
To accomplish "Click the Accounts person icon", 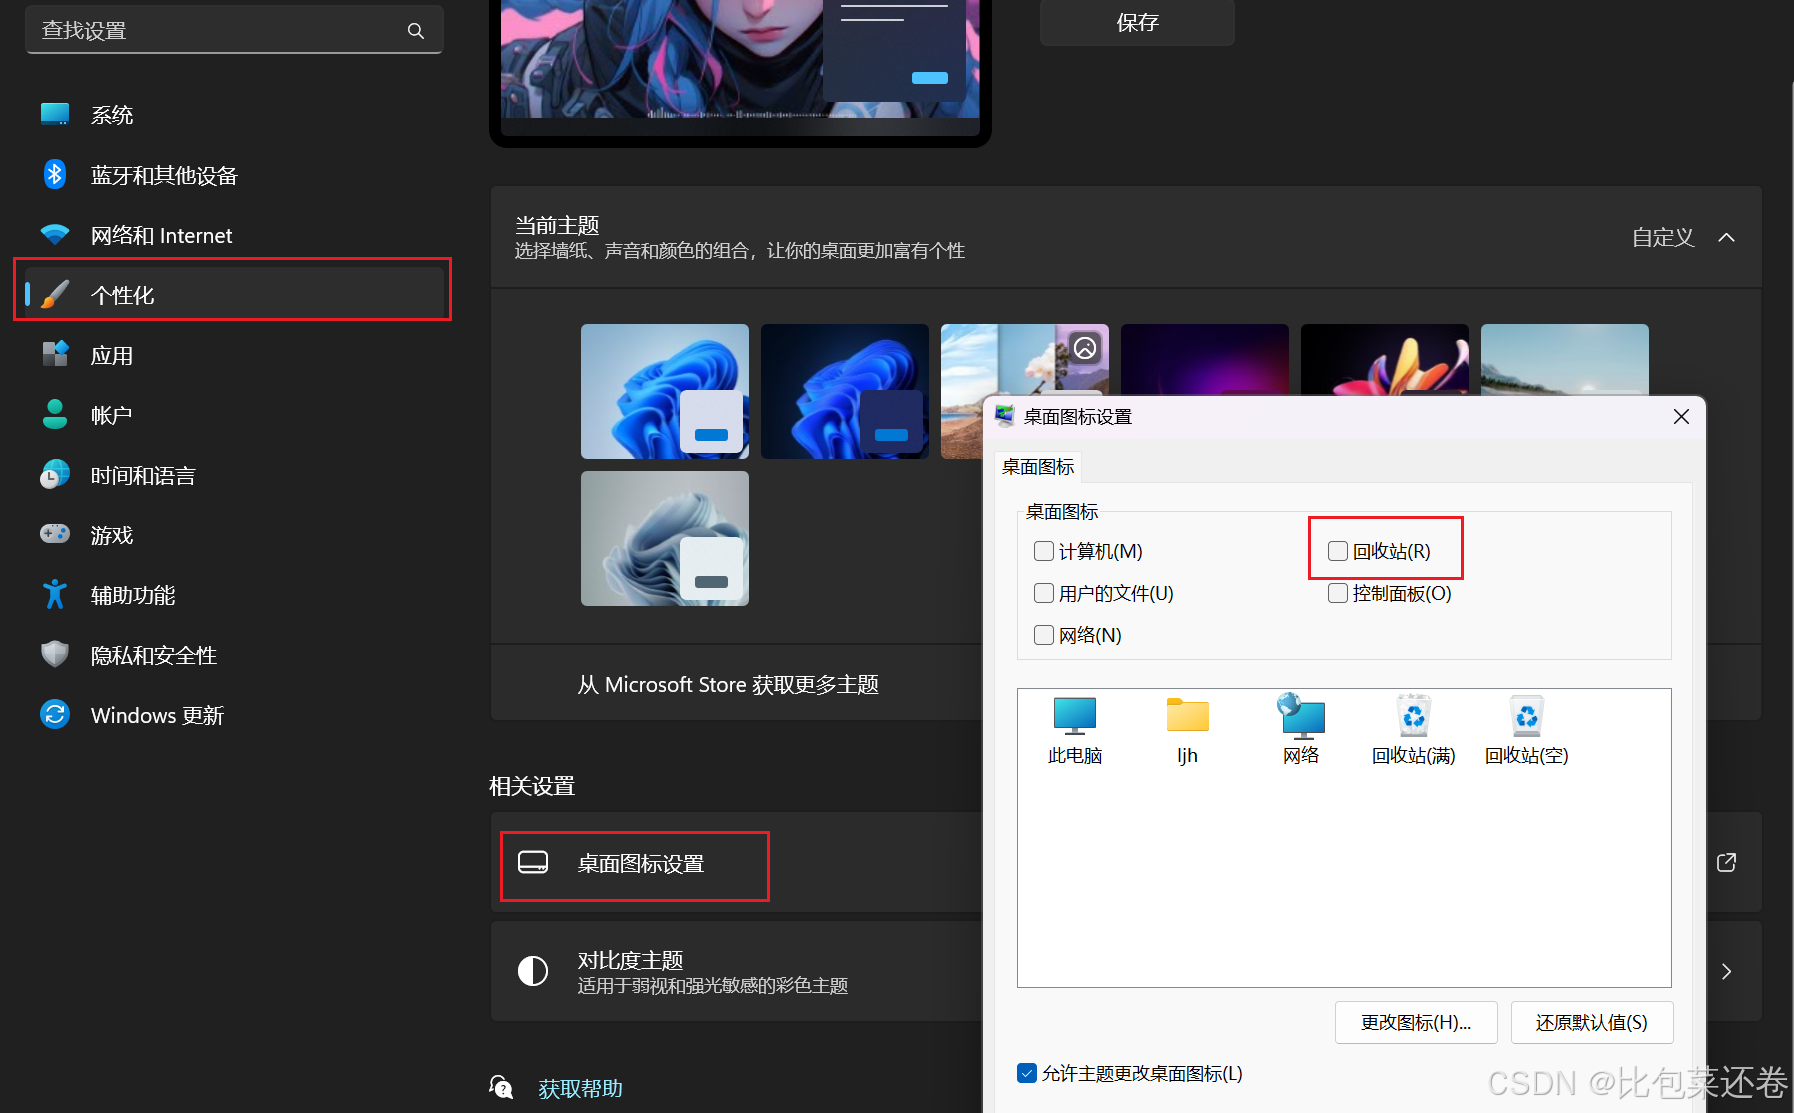I will [55, 414].
